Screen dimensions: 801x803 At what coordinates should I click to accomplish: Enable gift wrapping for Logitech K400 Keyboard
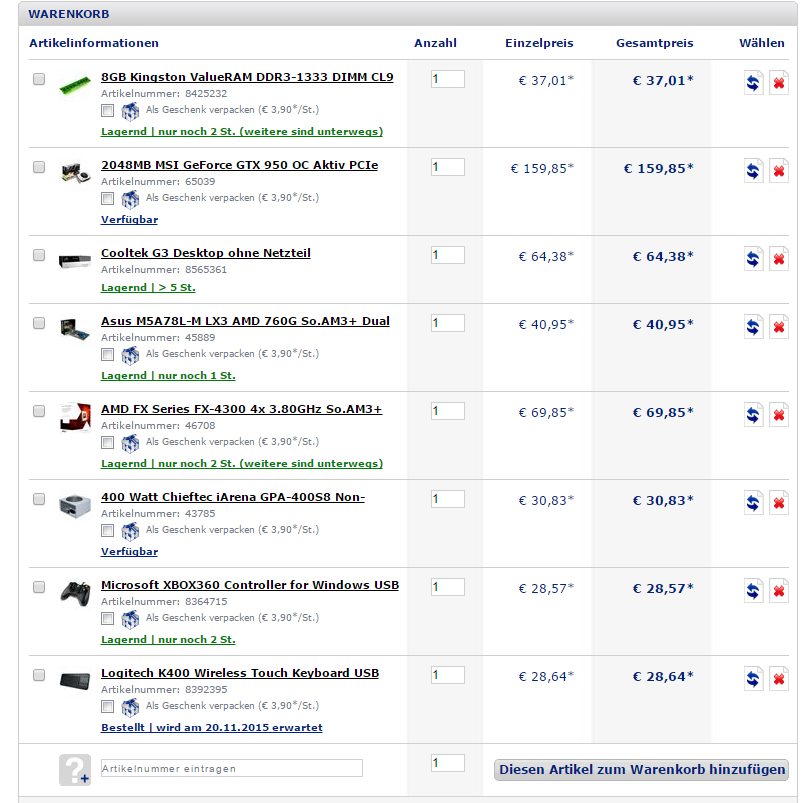coord(108,707)
